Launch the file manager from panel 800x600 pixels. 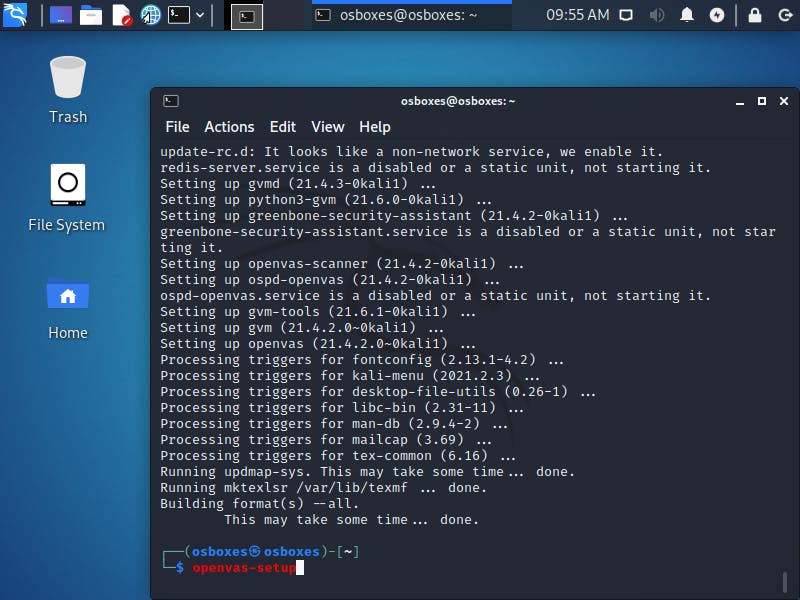point(91,15)
